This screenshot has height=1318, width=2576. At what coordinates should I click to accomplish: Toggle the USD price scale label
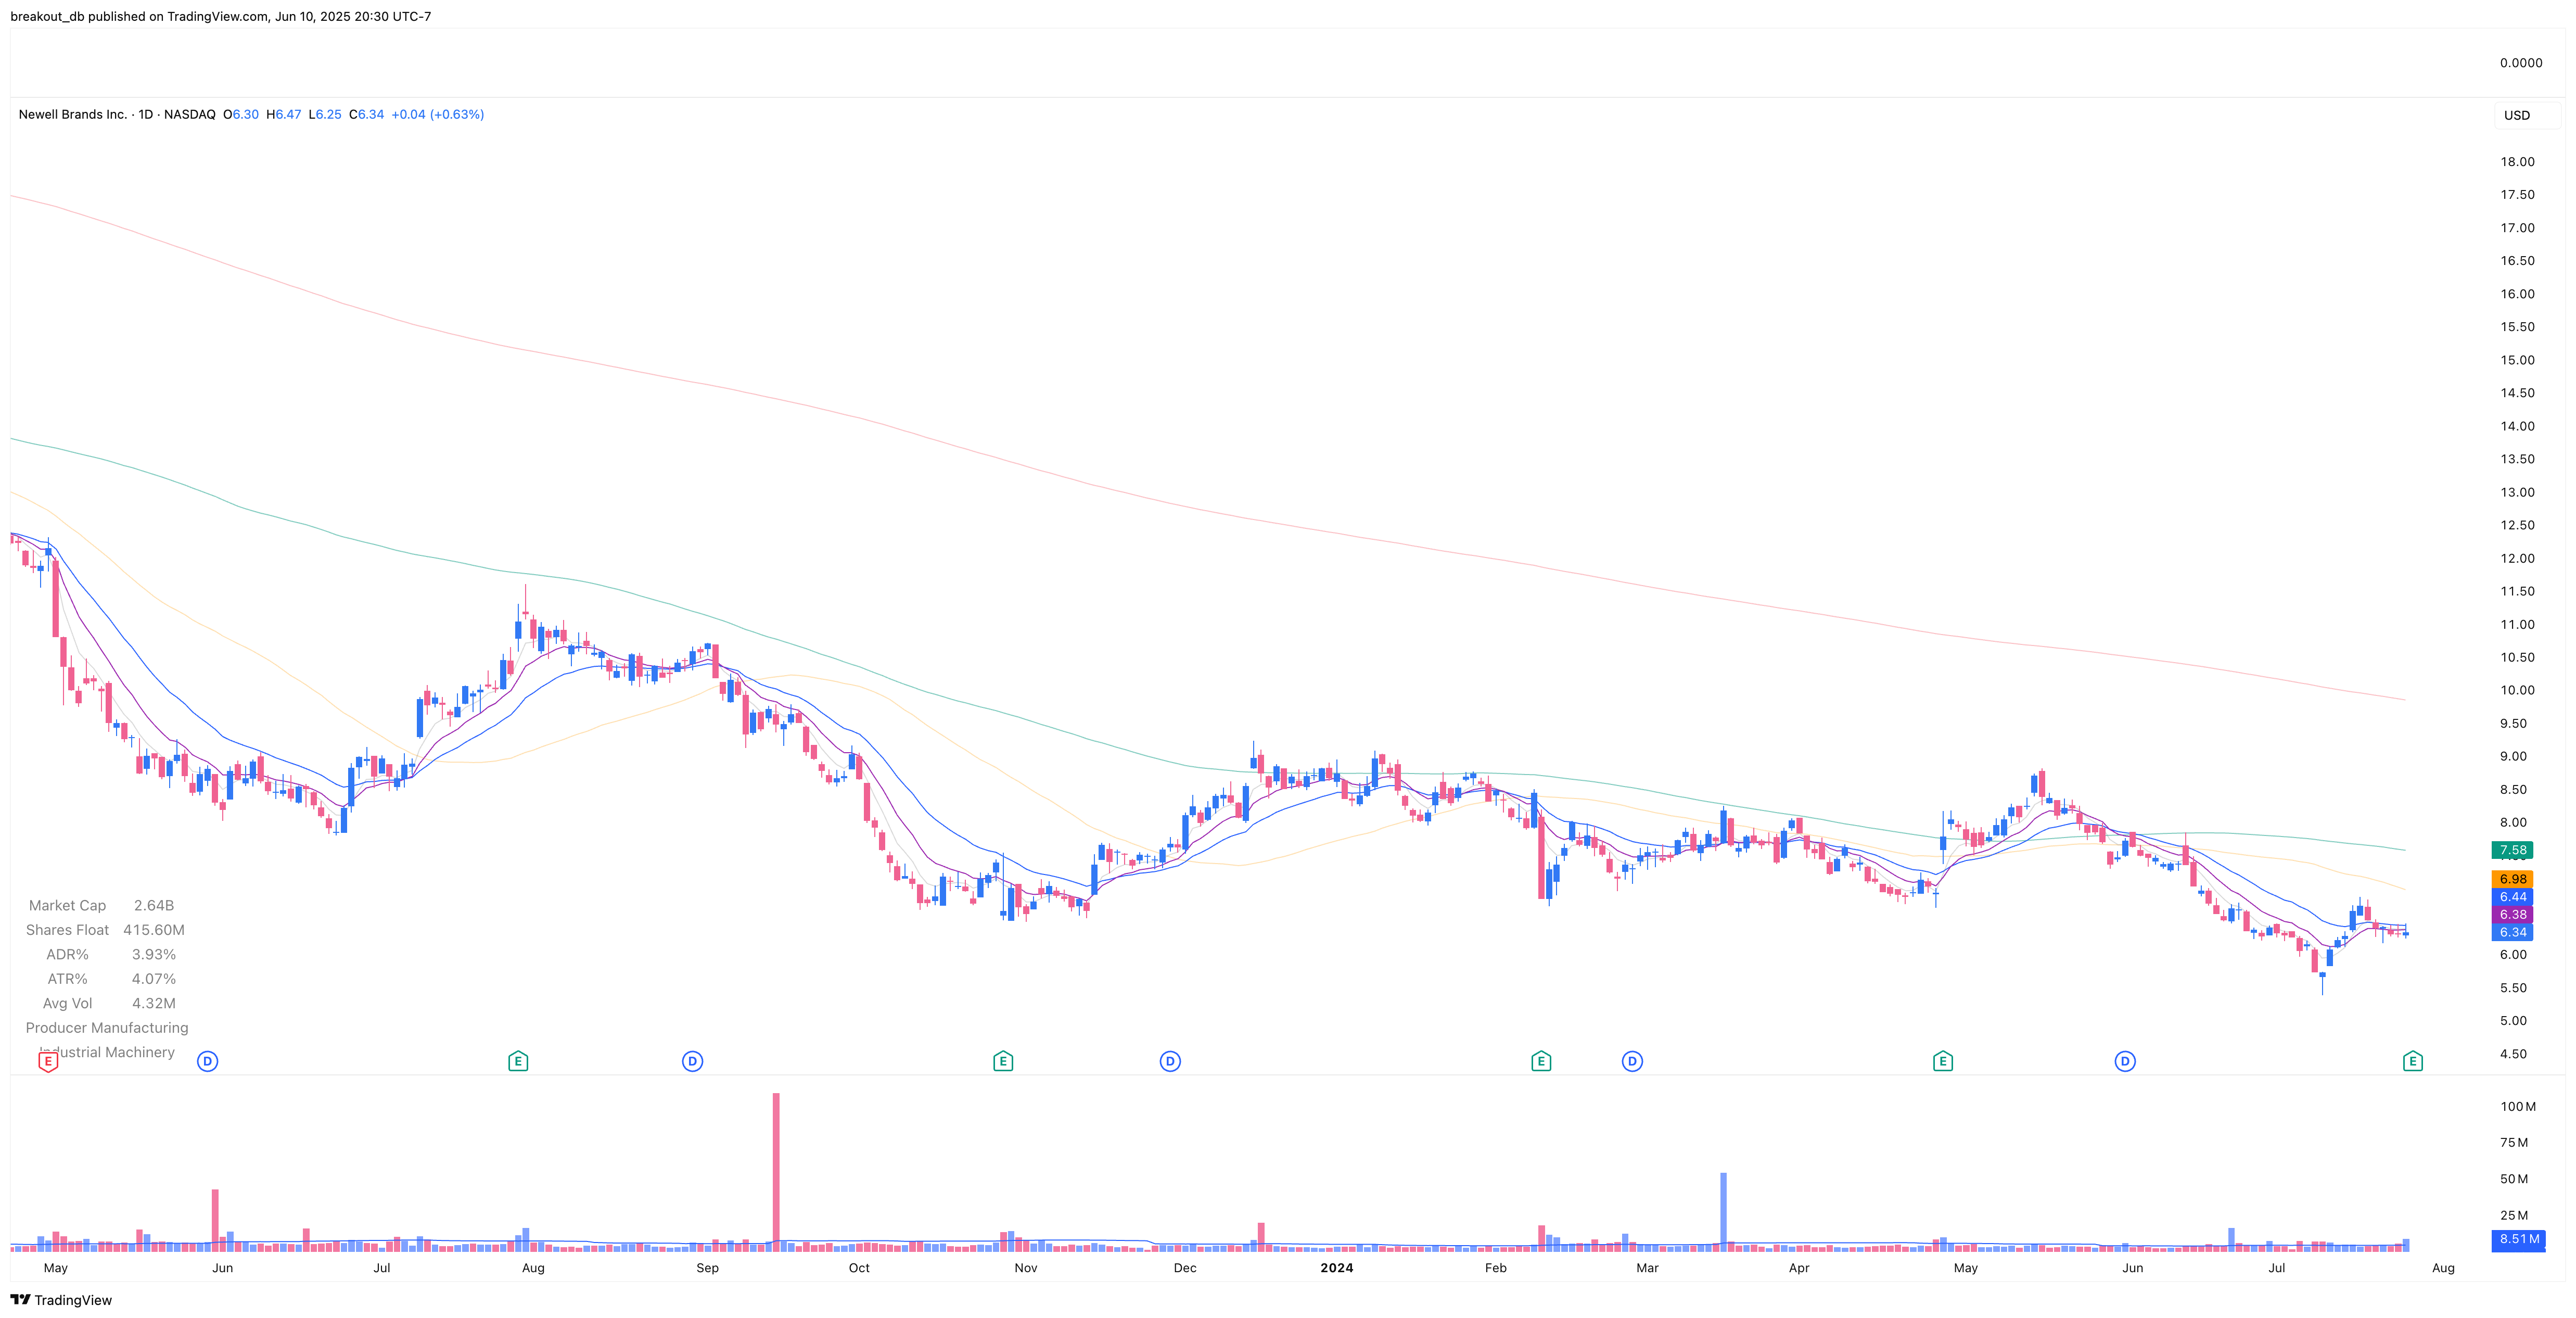[2518, 114]
